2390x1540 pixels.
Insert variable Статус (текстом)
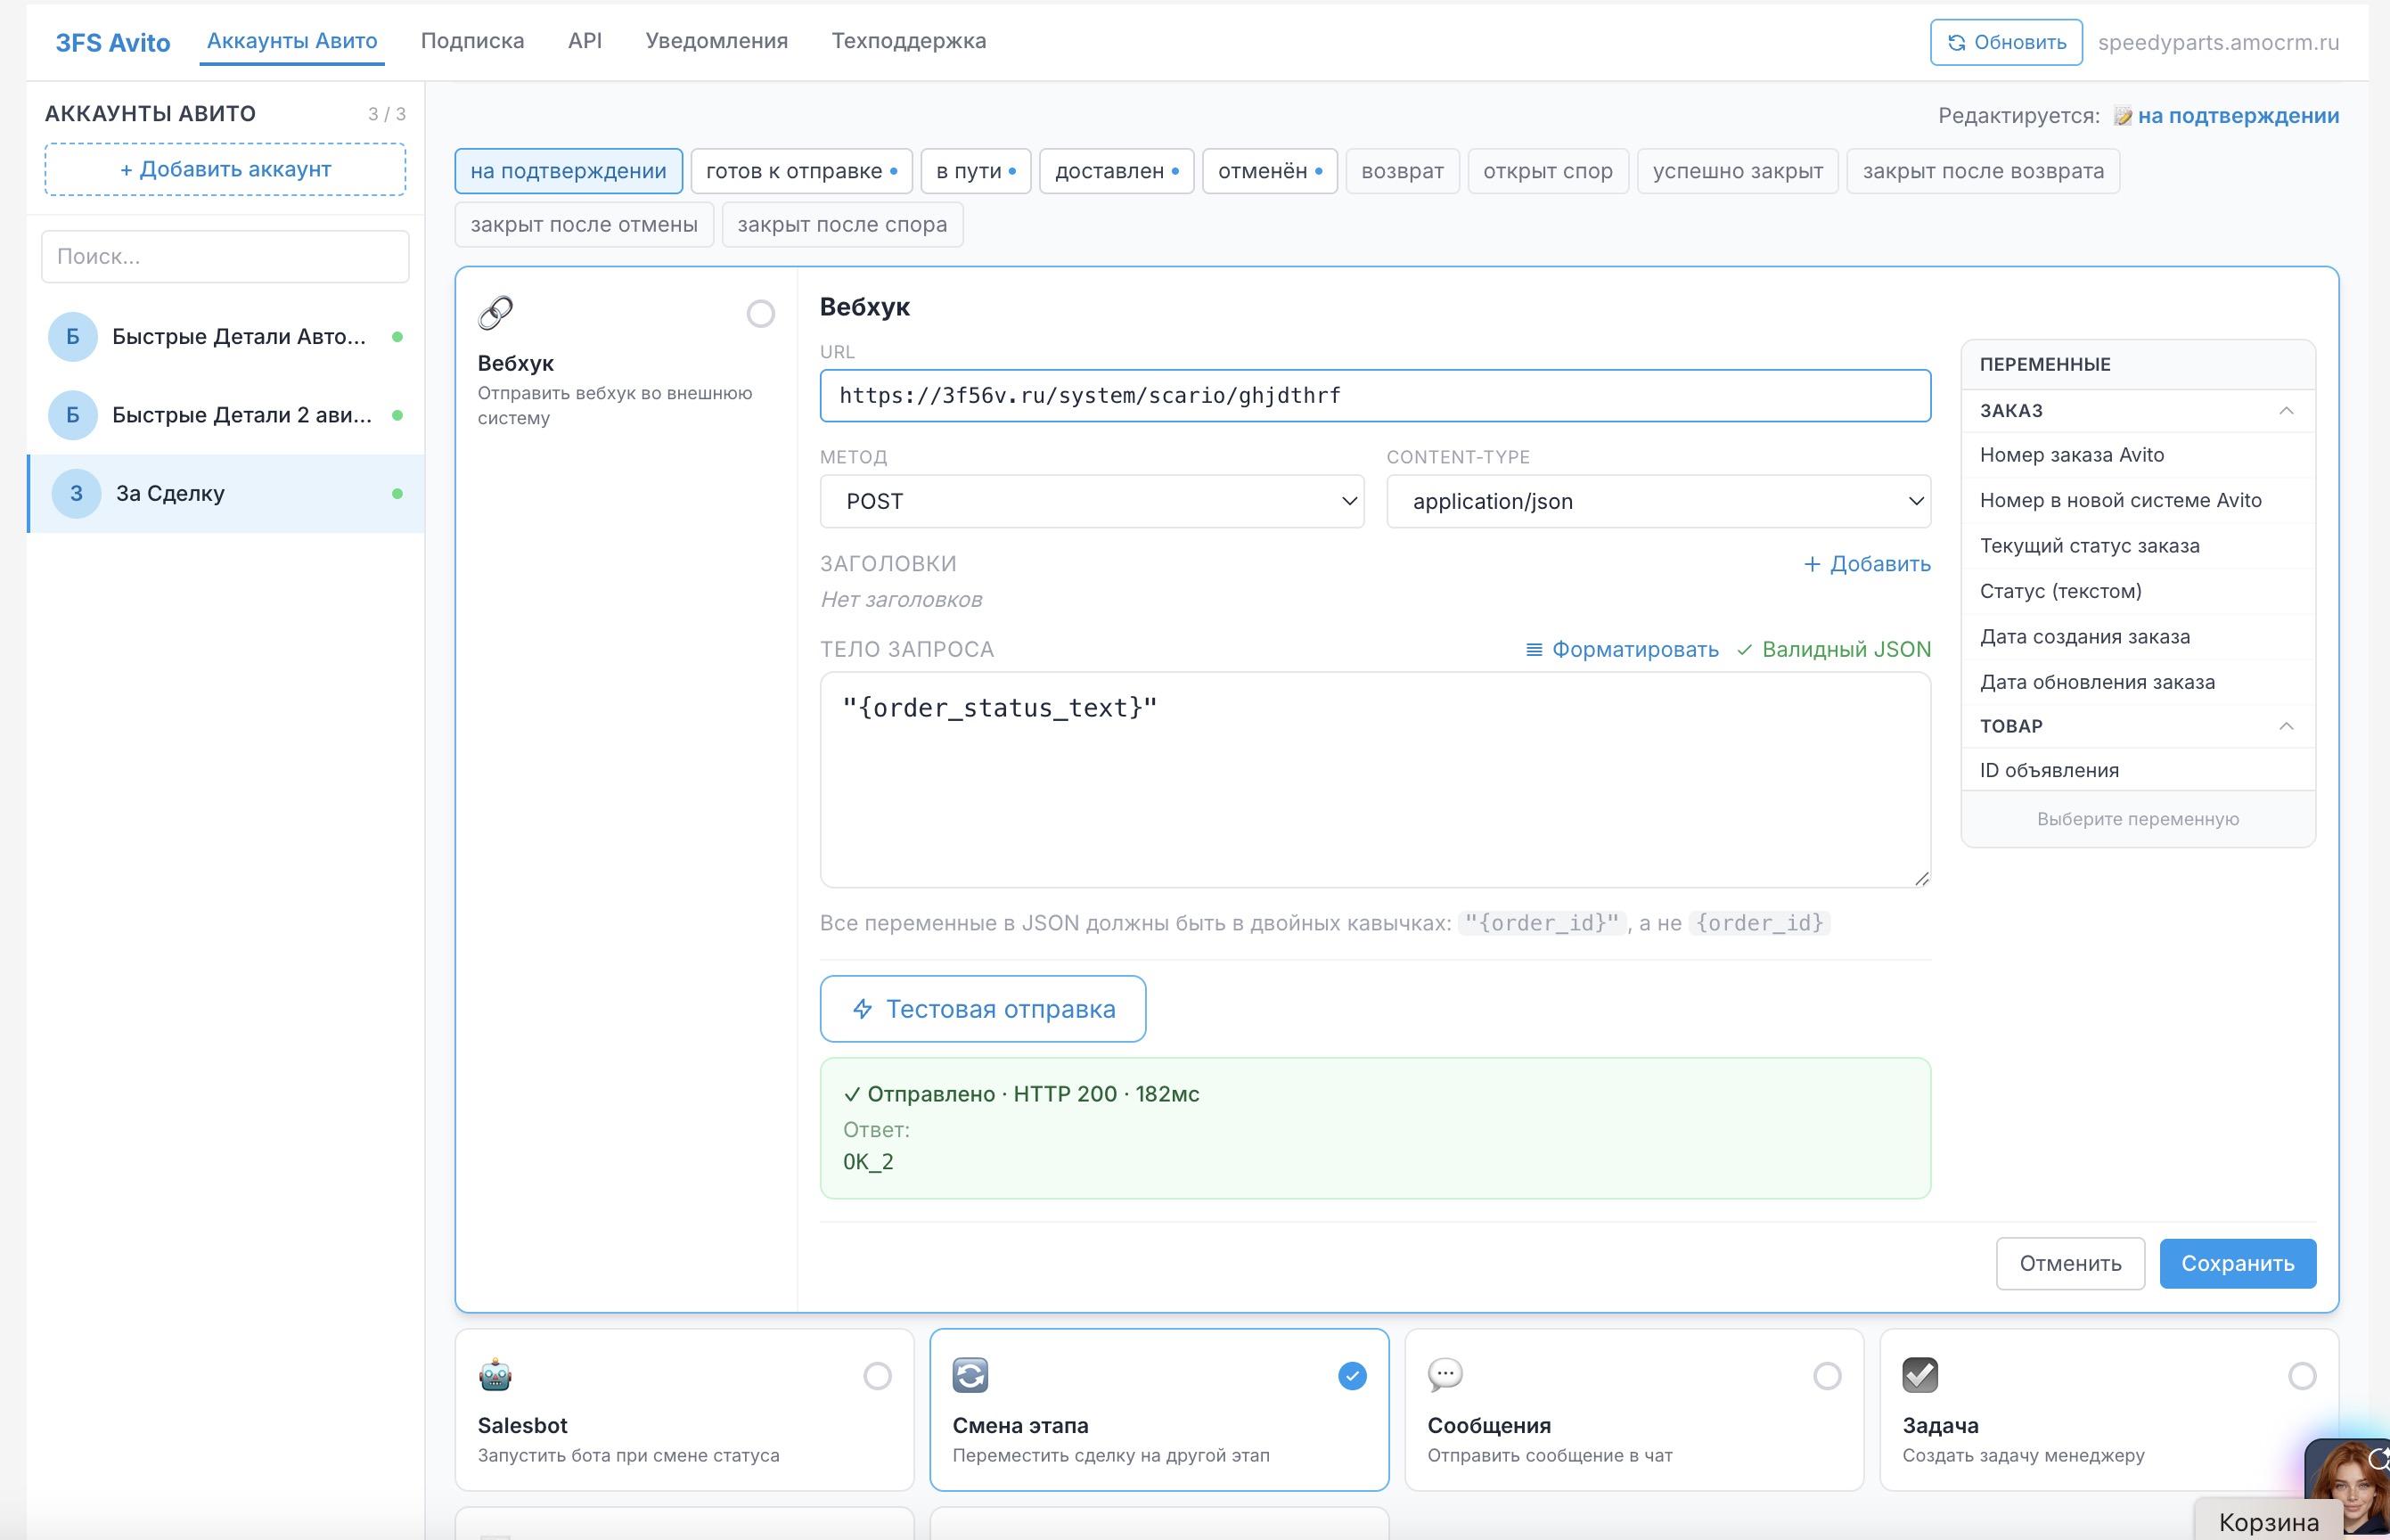coord(2138,591)
